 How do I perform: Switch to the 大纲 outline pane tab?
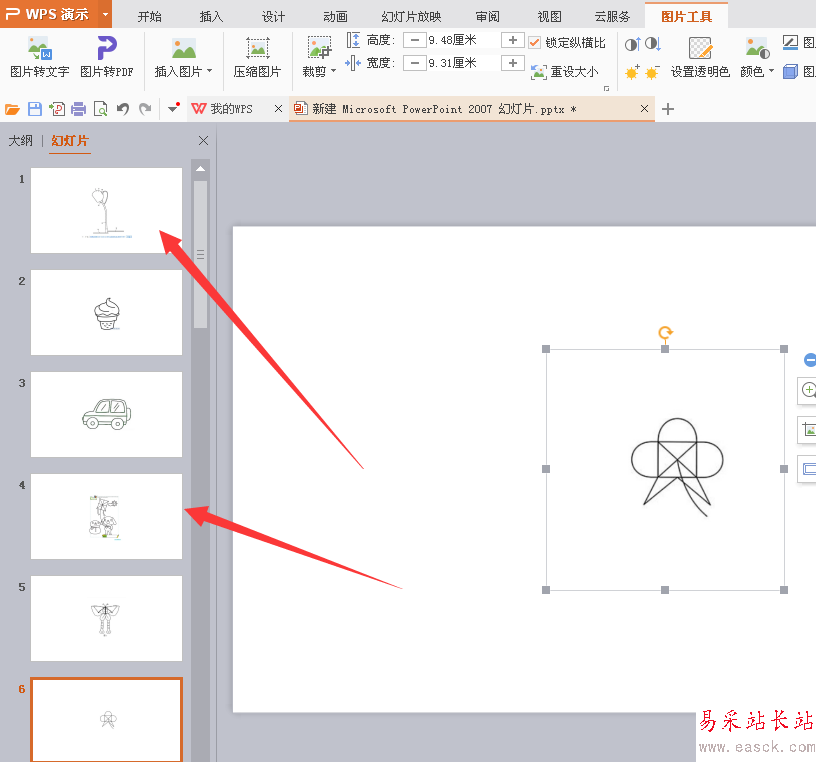click(x=21, y=141)
